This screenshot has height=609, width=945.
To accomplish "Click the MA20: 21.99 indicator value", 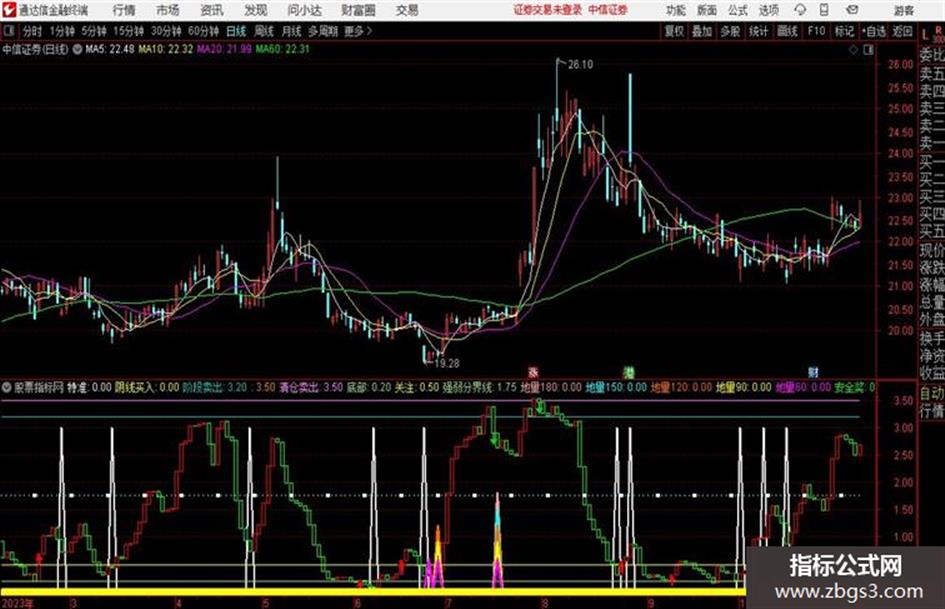I will (x=224, y=49).
